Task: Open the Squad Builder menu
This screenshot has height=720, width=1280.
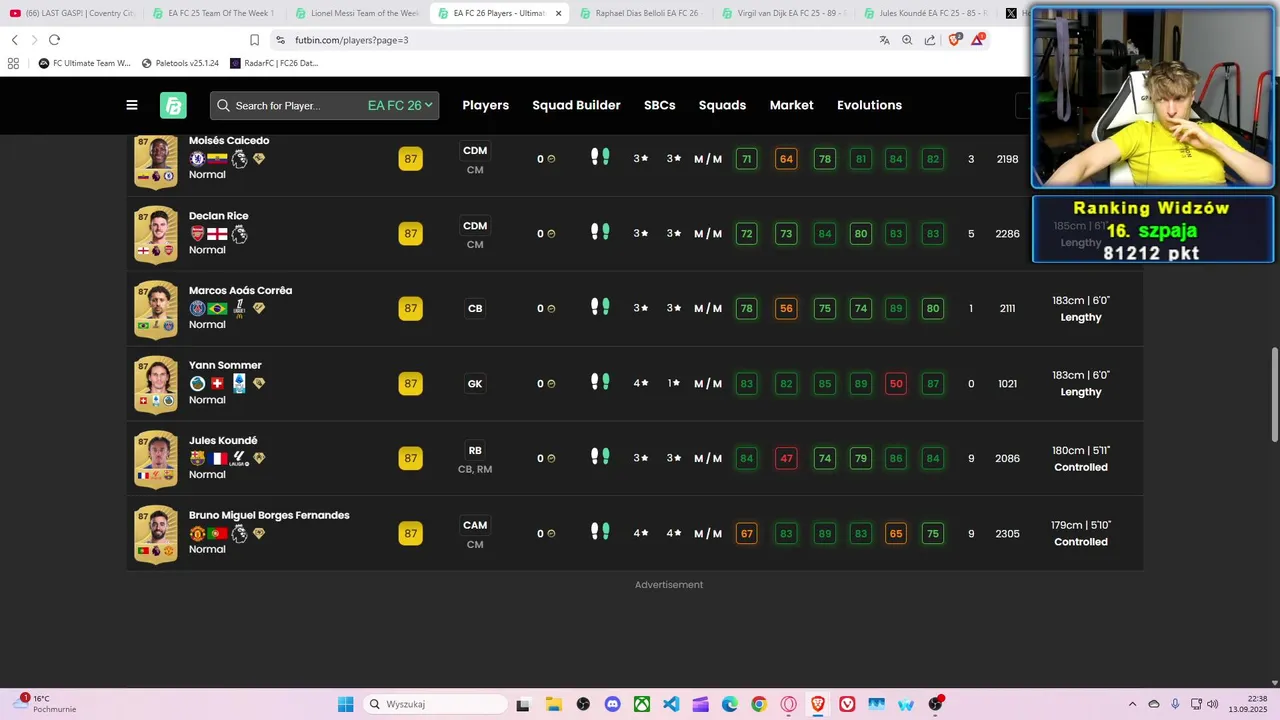Action: click(x=576, y=105)
